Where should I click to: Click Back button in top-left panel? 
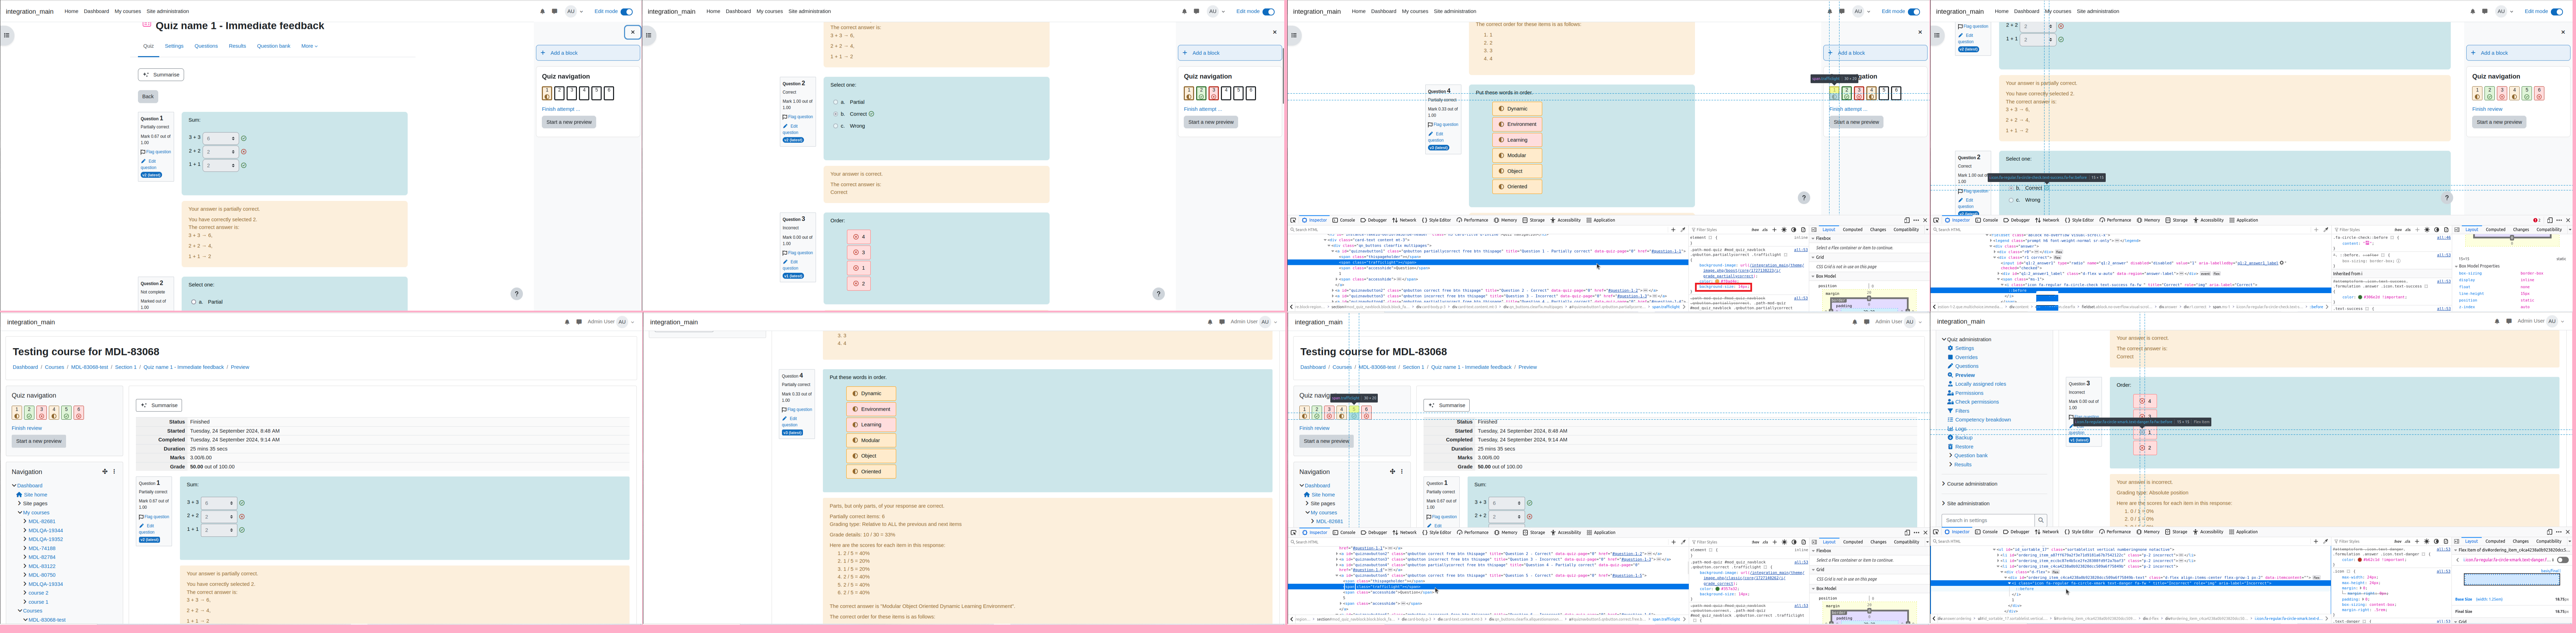click(148, 97)
